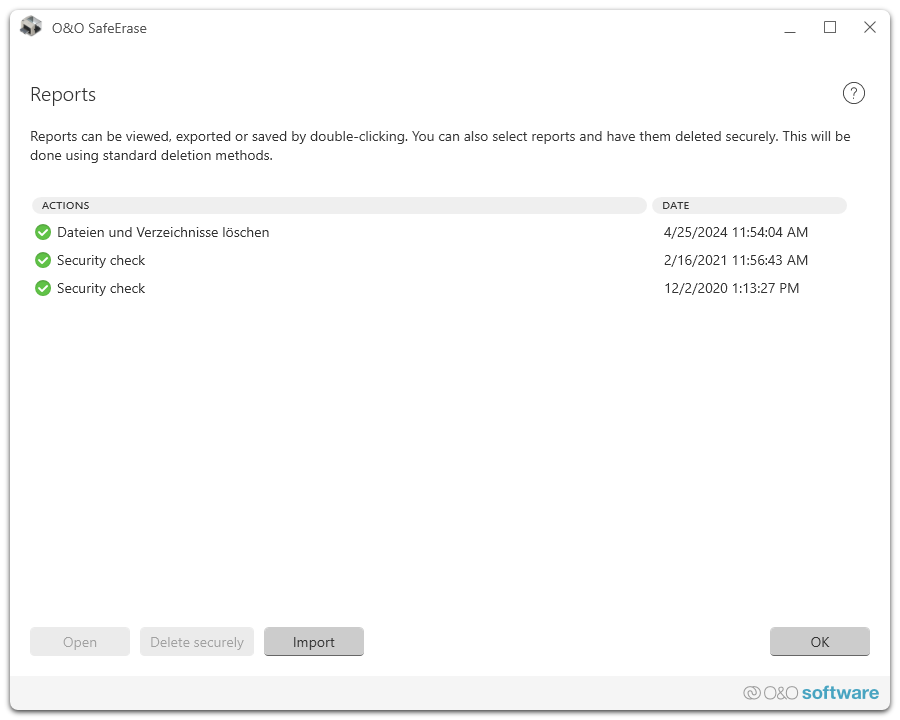Click the Open button
The height and width of the screenshot is (720, 900).
80,642
